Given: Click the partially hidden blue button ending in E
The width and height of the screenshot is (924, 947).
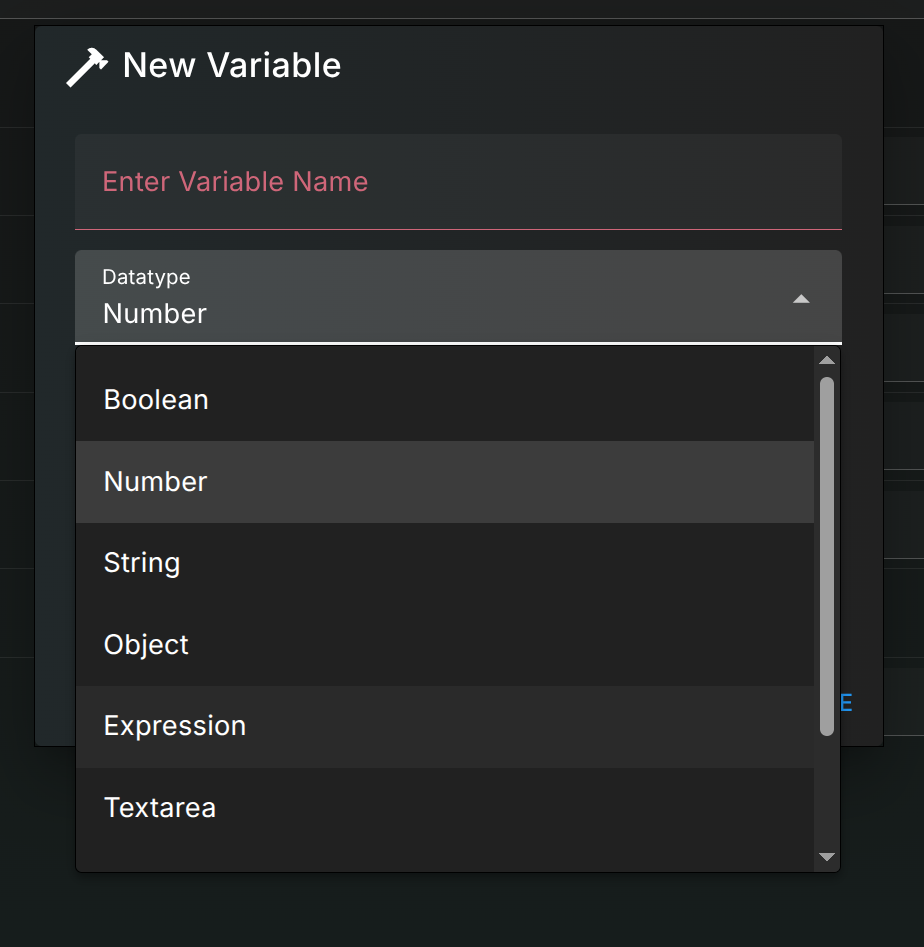Looking at the screenshot, I should click(846, 703).
